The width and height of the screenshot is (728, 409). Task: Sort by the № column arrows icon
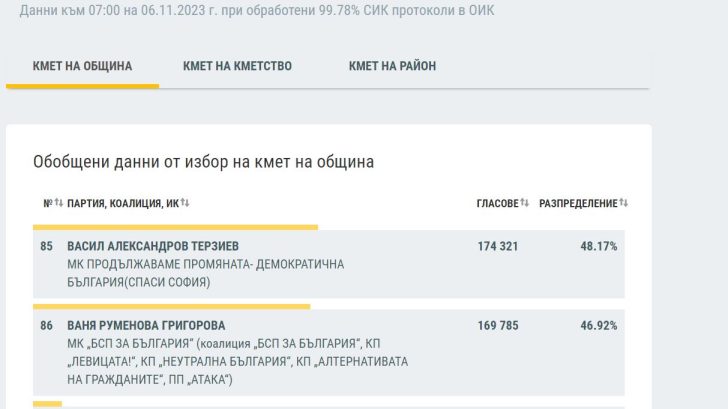pos(58,204)
